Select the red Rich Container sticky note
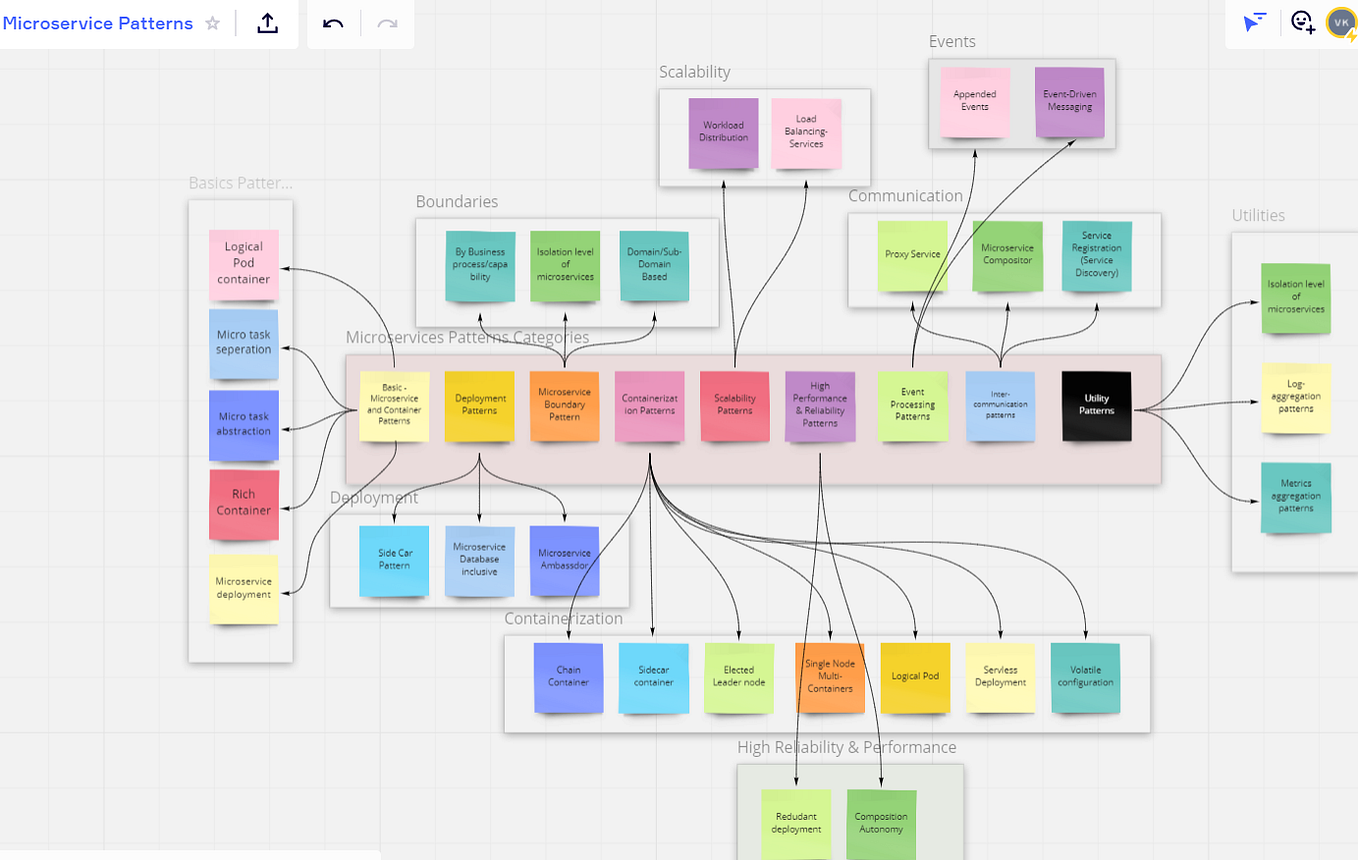The image size is (1358, 860). point(244,505)
